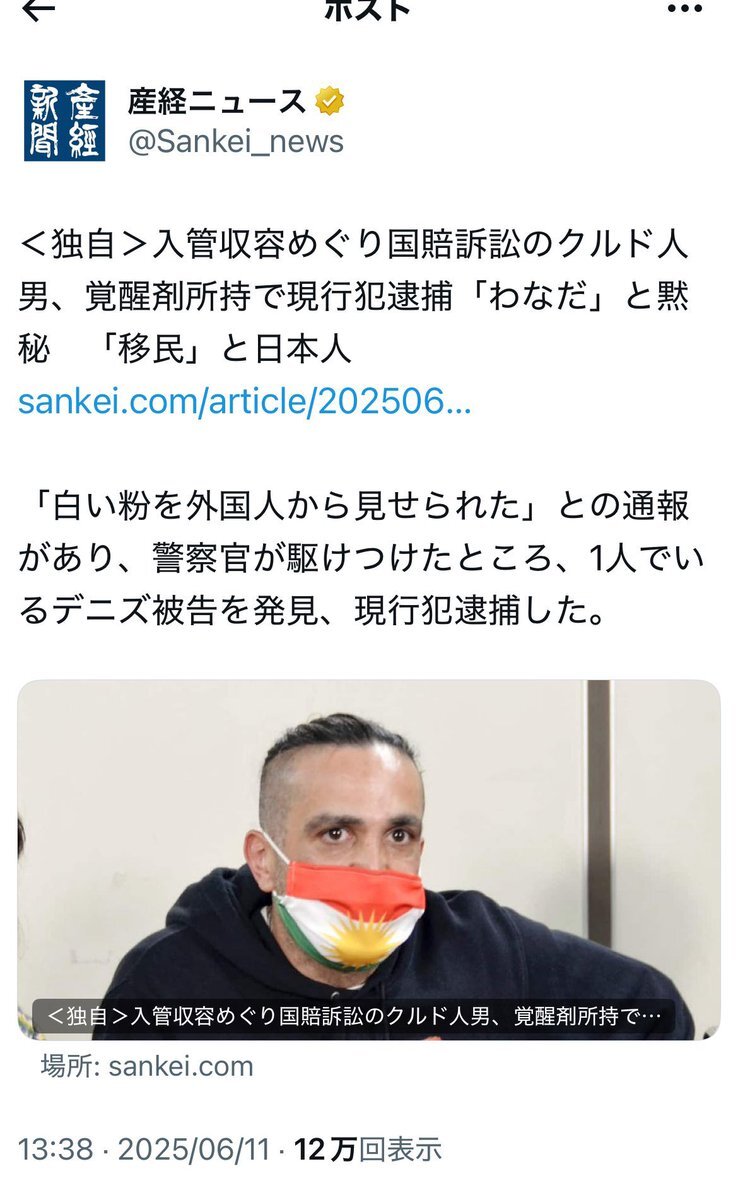This screenshot has height=1200, width=738.
Task: Tap the 13:38 timestamp
Action: (x=55, y=1150)
